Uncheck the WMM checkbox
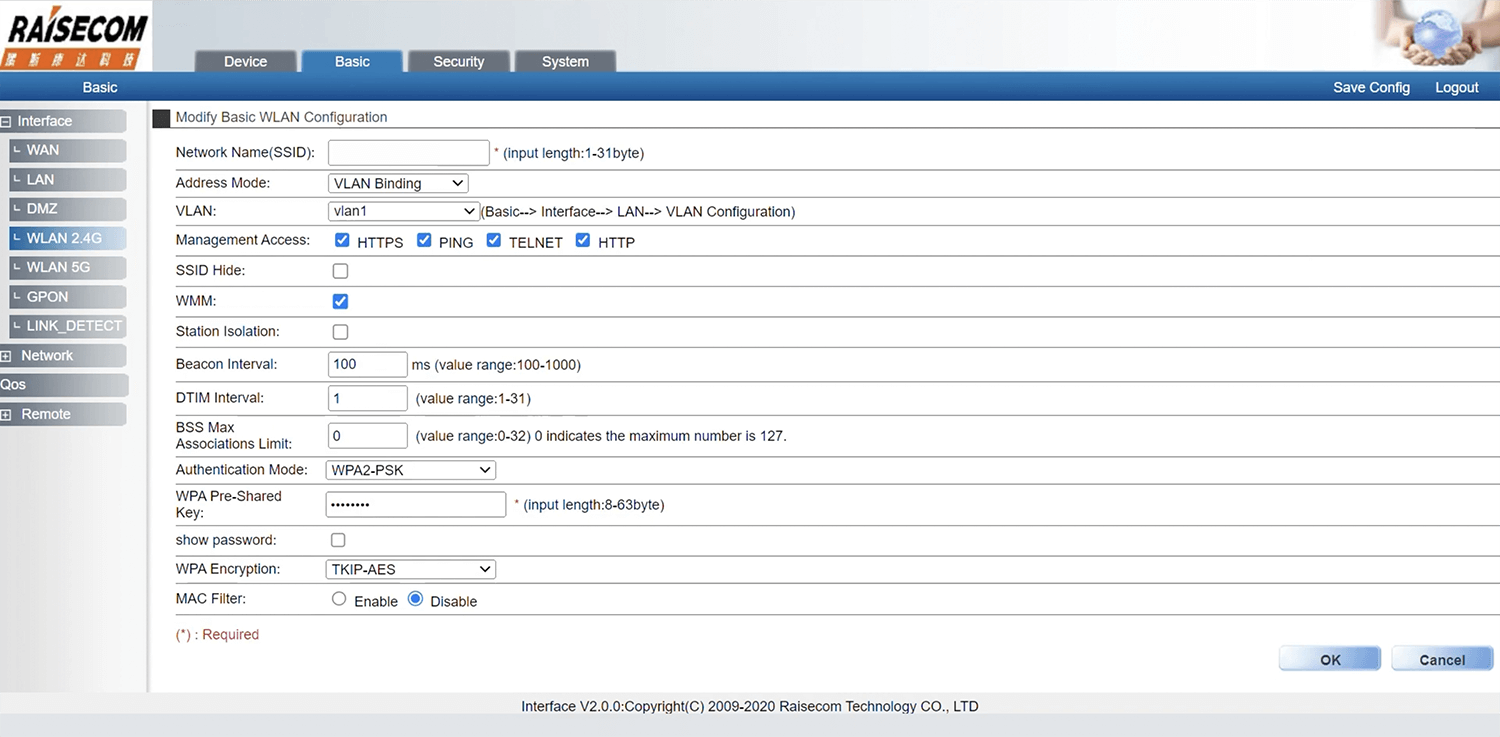 coord(340,301)
